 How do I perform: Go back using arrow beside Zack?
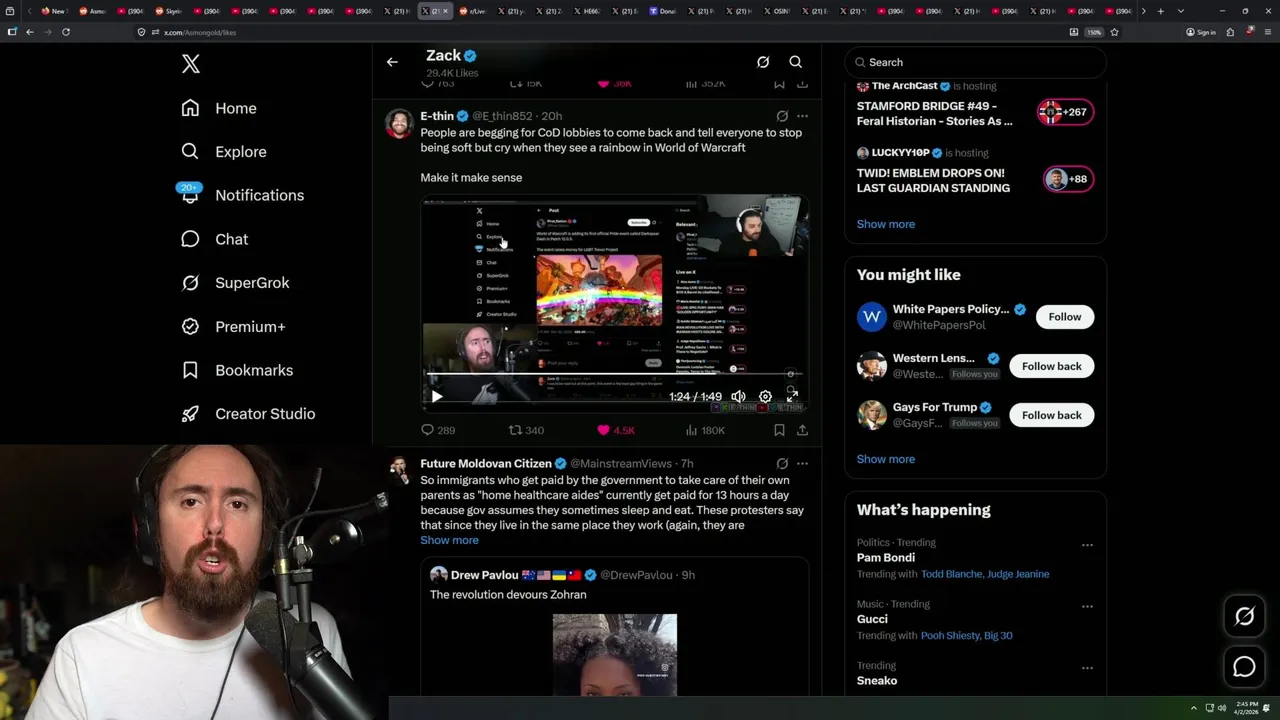coord(392,62)
